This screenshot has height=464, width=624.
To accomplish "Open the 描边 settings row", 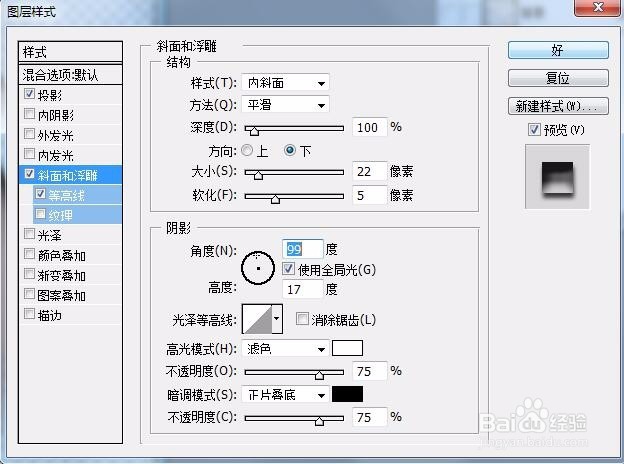I will point(70,314).
